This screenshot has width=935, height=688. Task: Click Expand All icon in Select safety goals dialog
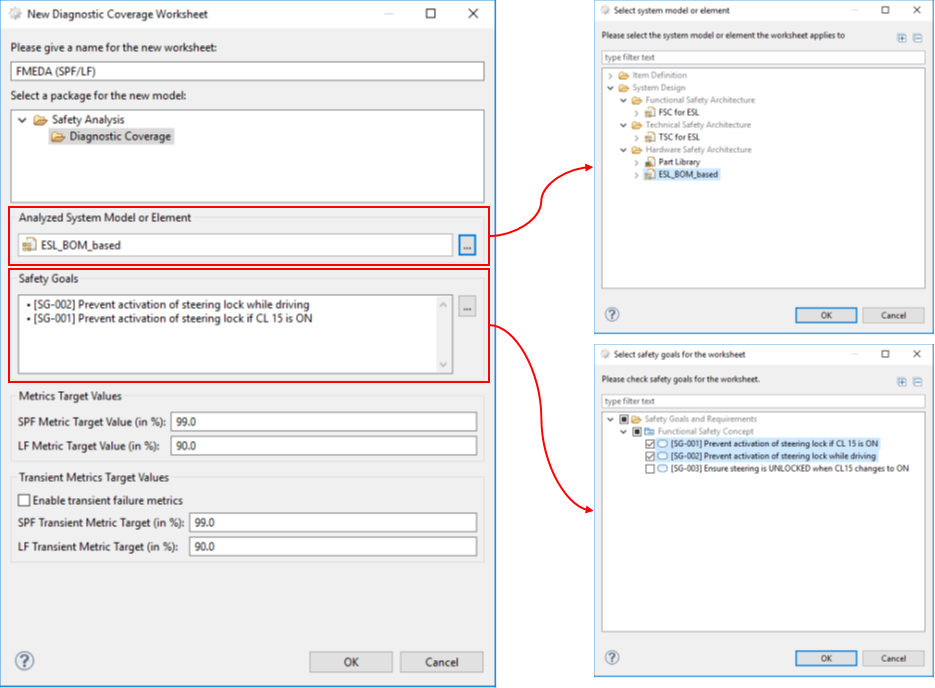902,382
